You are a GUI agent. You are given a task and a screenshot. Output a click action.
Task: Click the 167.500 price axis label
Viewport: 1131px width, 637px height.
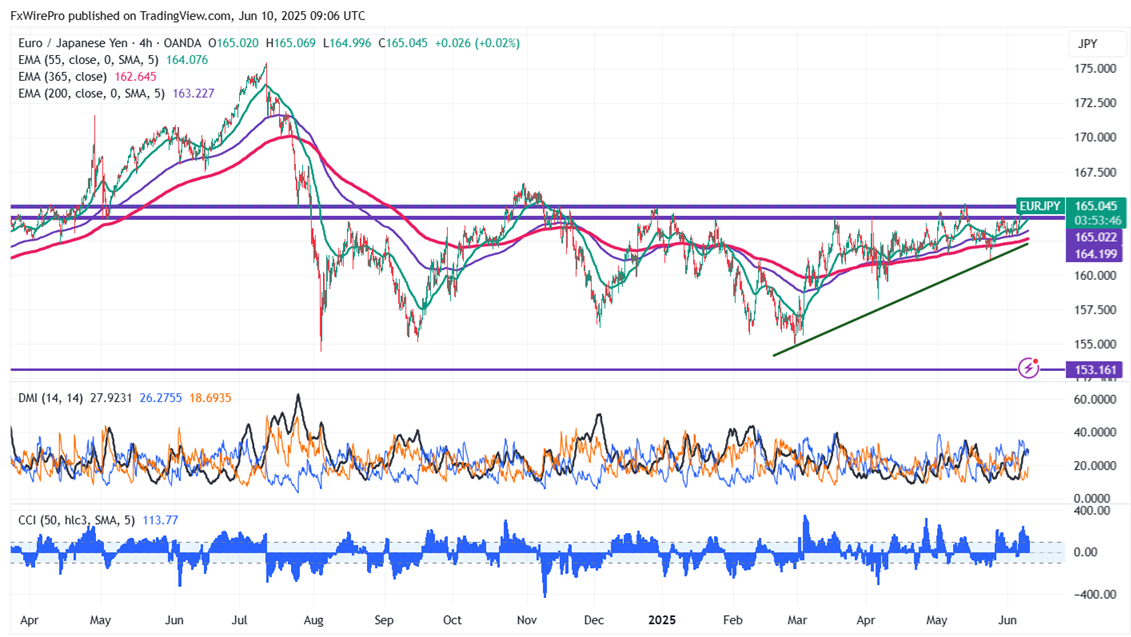coord(1095,172)
